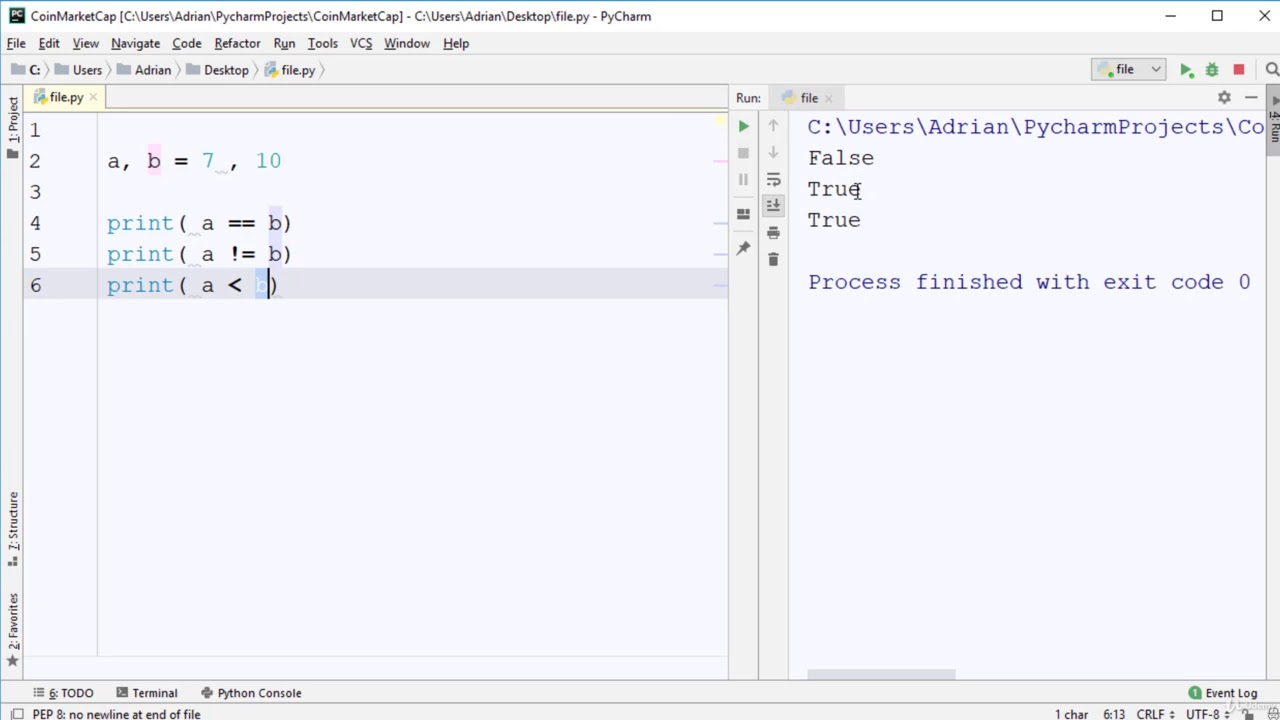This screenshot has height=720, width=1280.
Task: Open the View menu
Action: click(85, 43)
